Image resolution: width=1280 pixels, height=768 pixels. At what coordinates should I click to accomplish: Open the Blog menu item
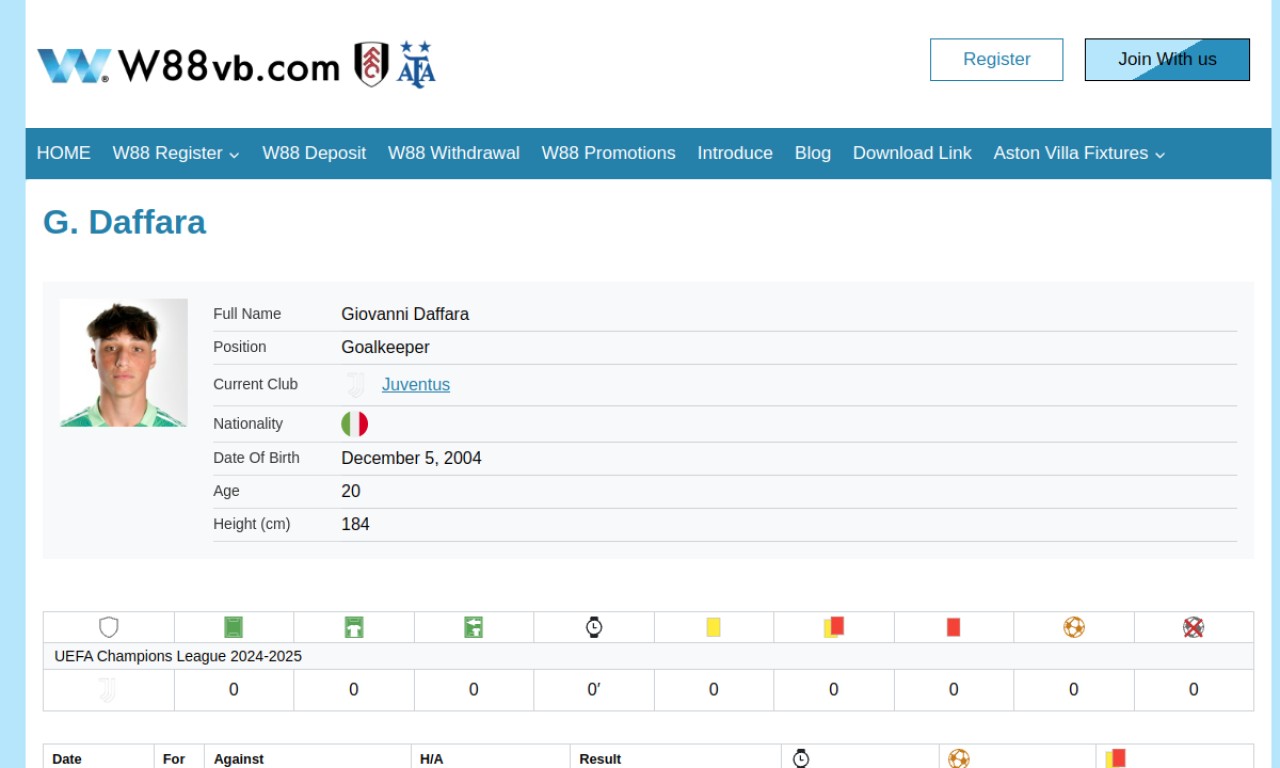click(x=813, y=153)
